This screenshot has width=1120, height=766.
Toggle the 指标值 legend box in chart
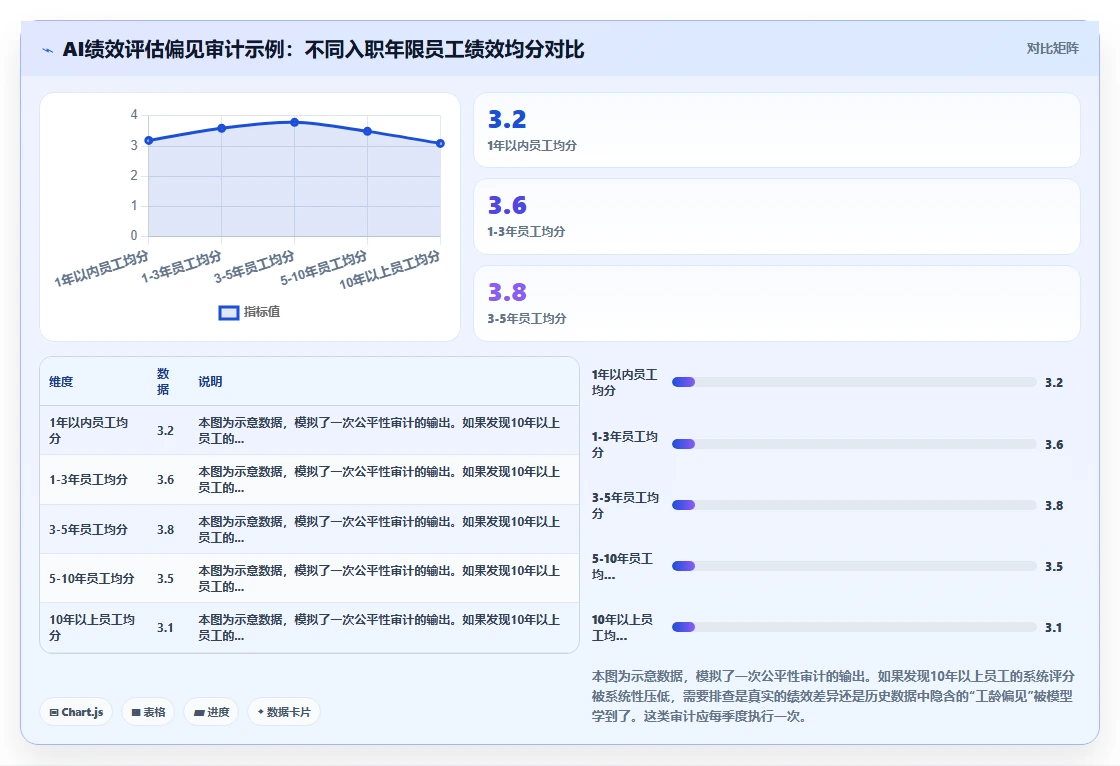coord(229,312)
